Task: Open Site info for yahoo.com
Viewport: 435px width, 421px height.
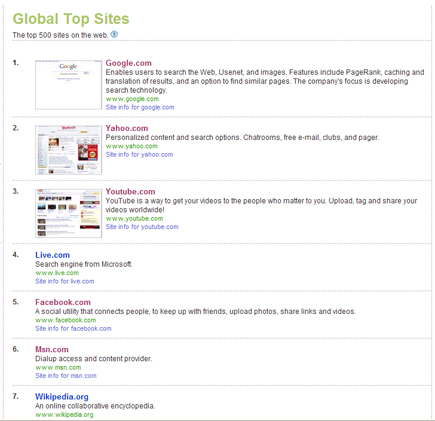Action: 139,155
